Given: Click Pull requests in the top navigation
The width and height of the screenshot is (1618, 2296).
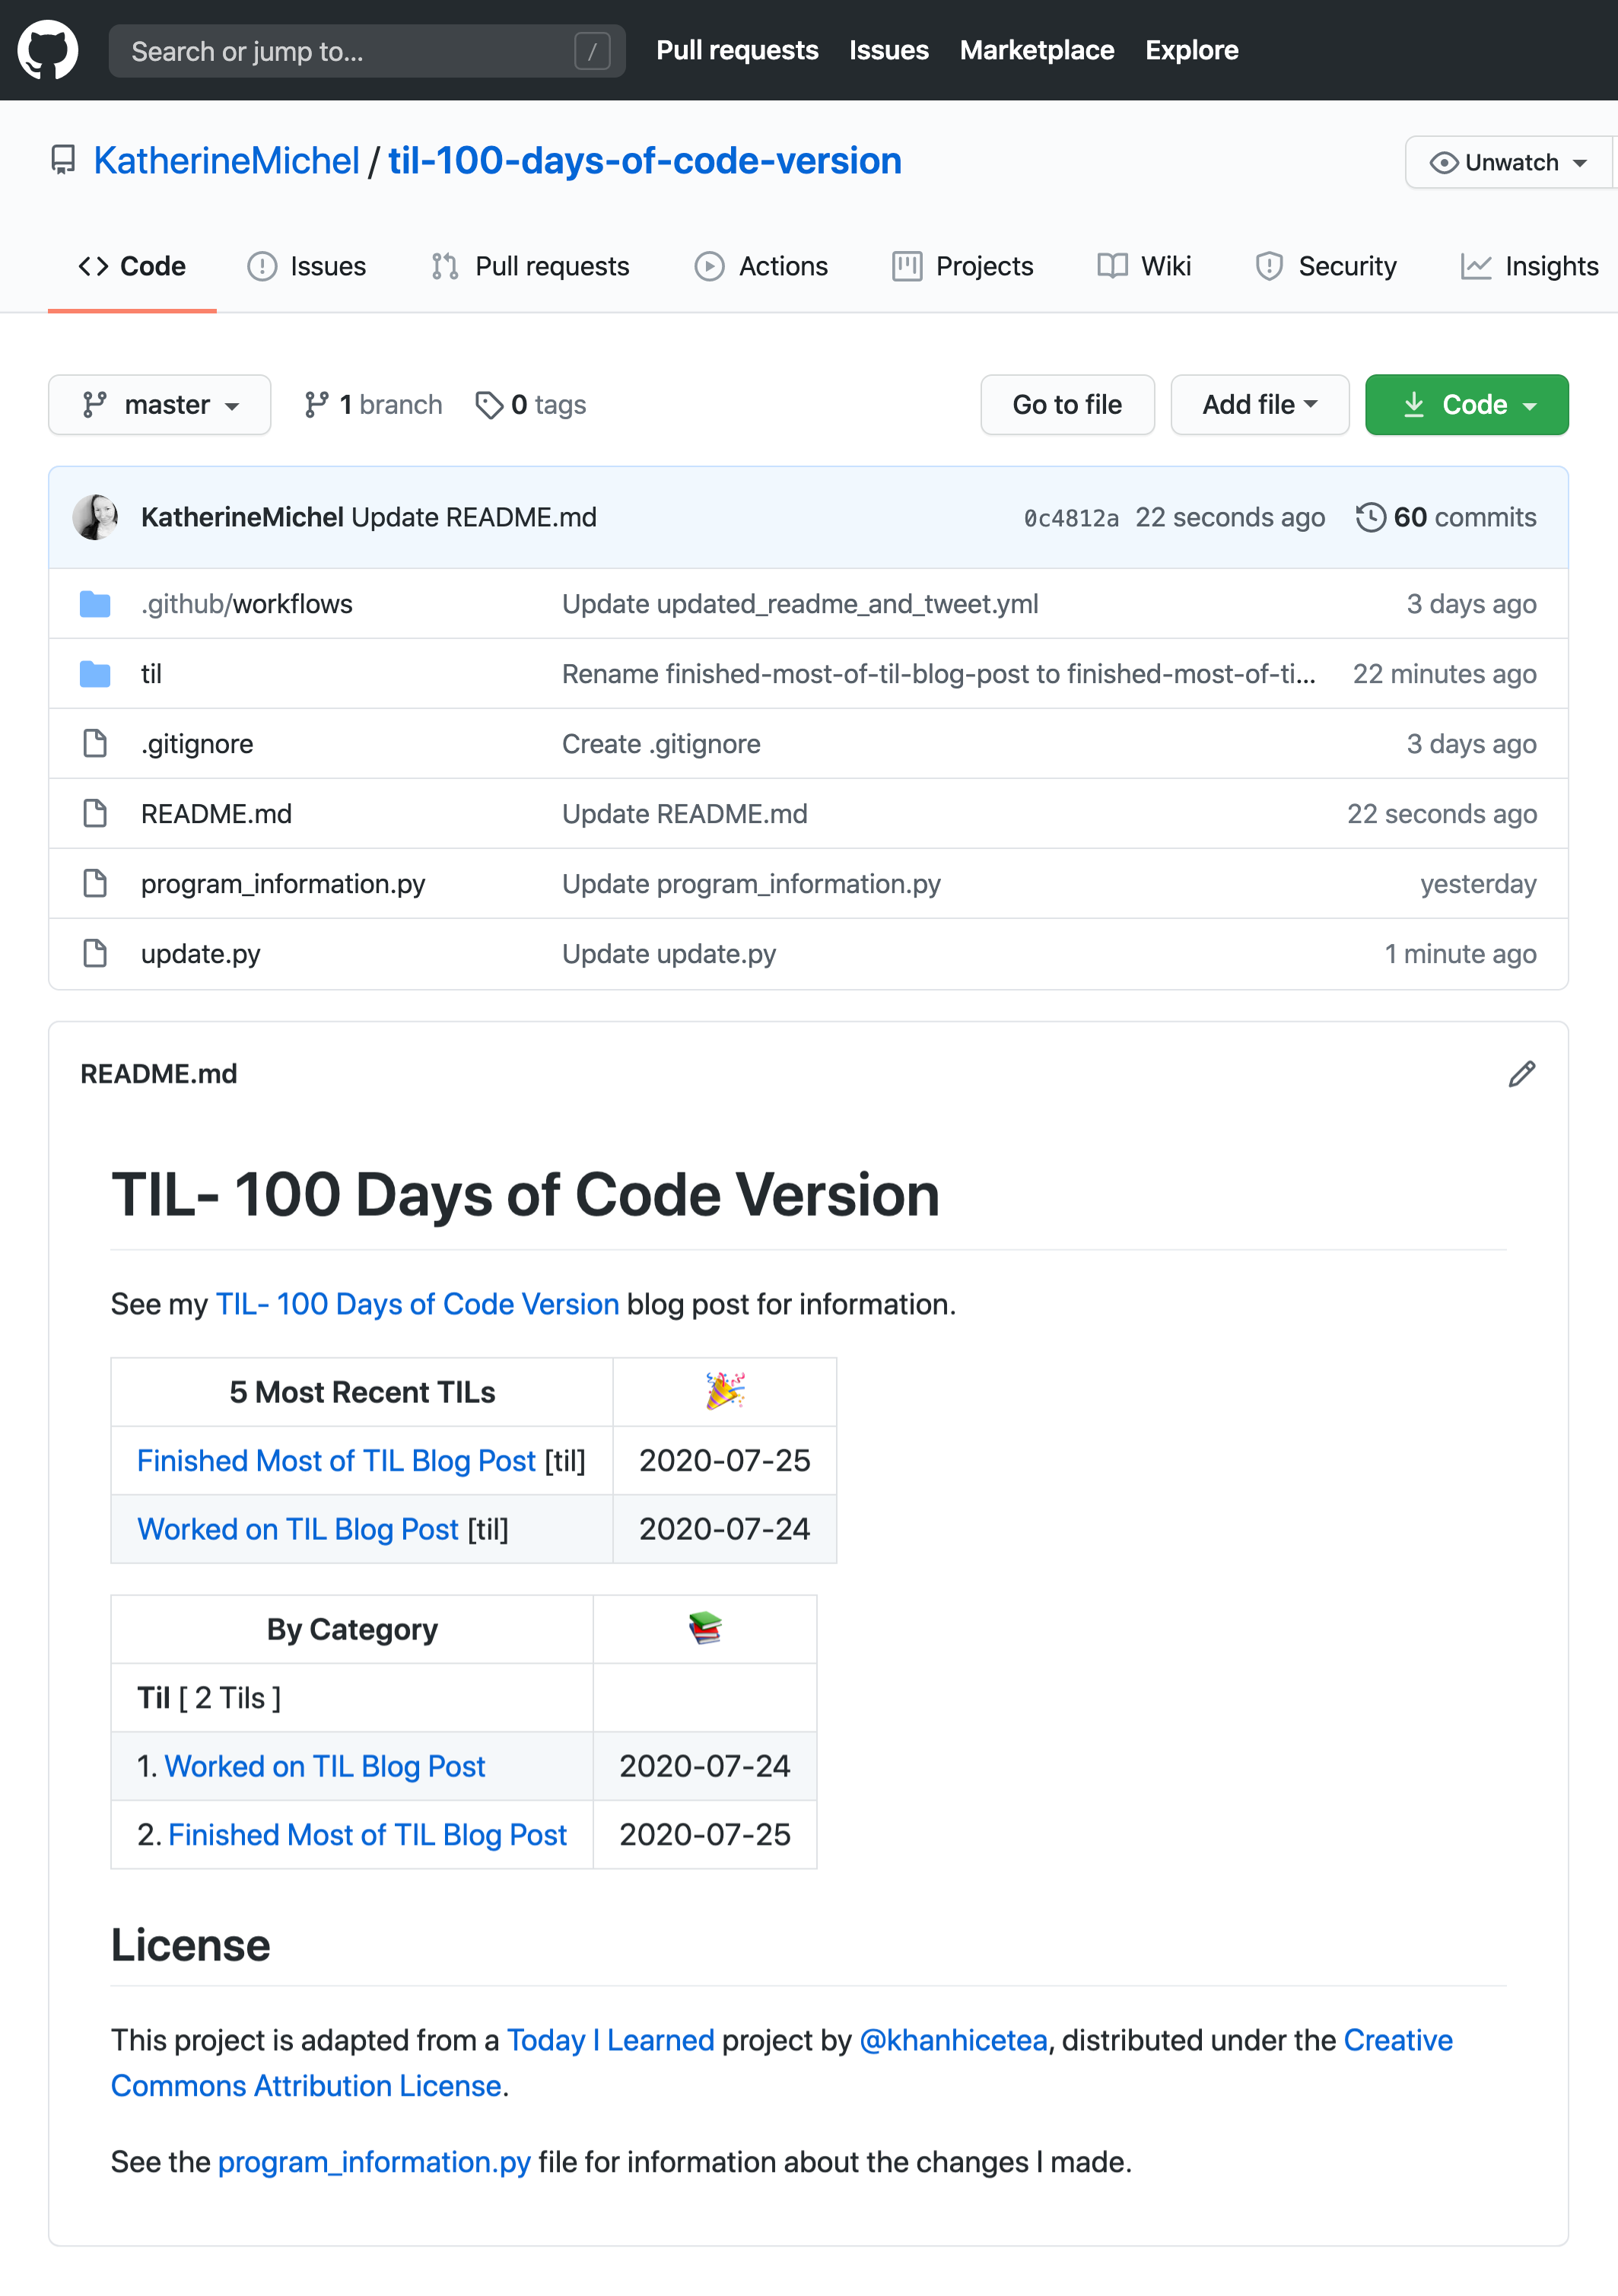Looking at the screenshot, I should click(737, 51).
